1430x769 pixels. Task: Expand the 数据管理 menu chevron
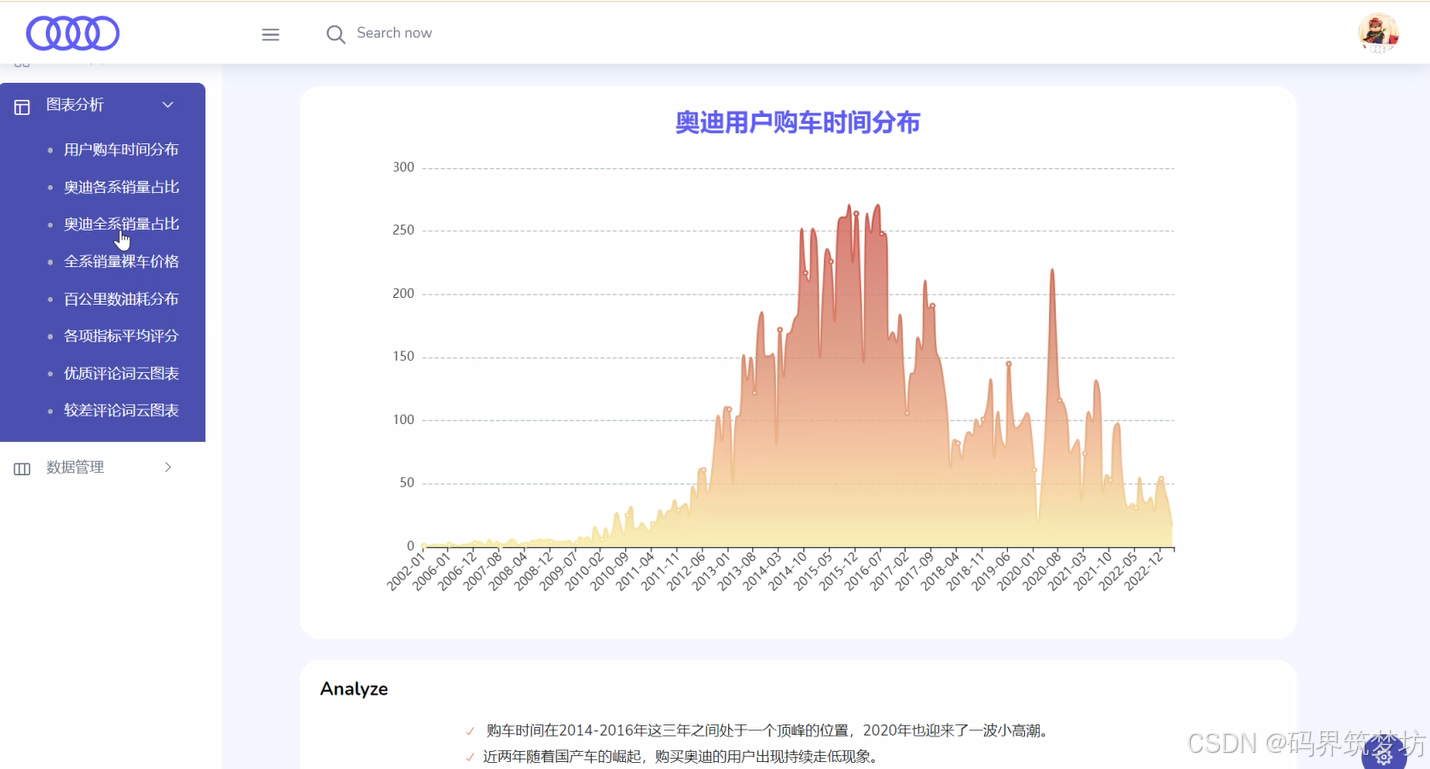168,467
